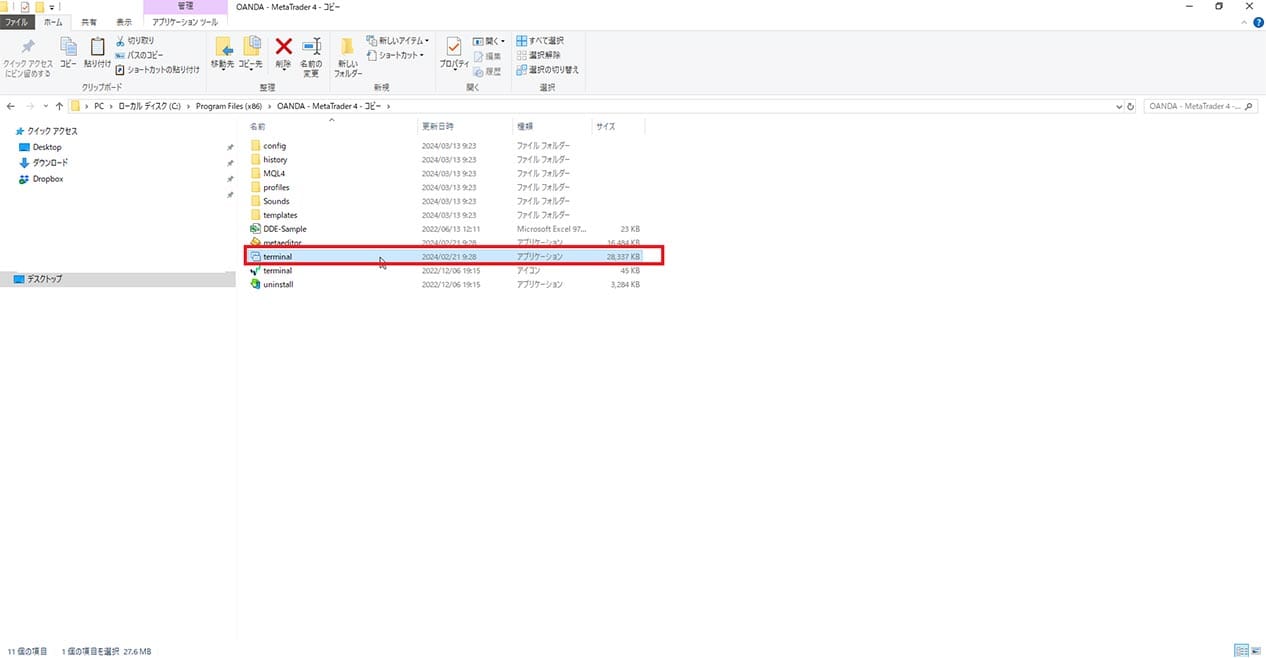Screen dimensions: 1266x658
Task: Click ショートカットの貼り付け (Paste shortcut)
Action: (x=157, y=69)
